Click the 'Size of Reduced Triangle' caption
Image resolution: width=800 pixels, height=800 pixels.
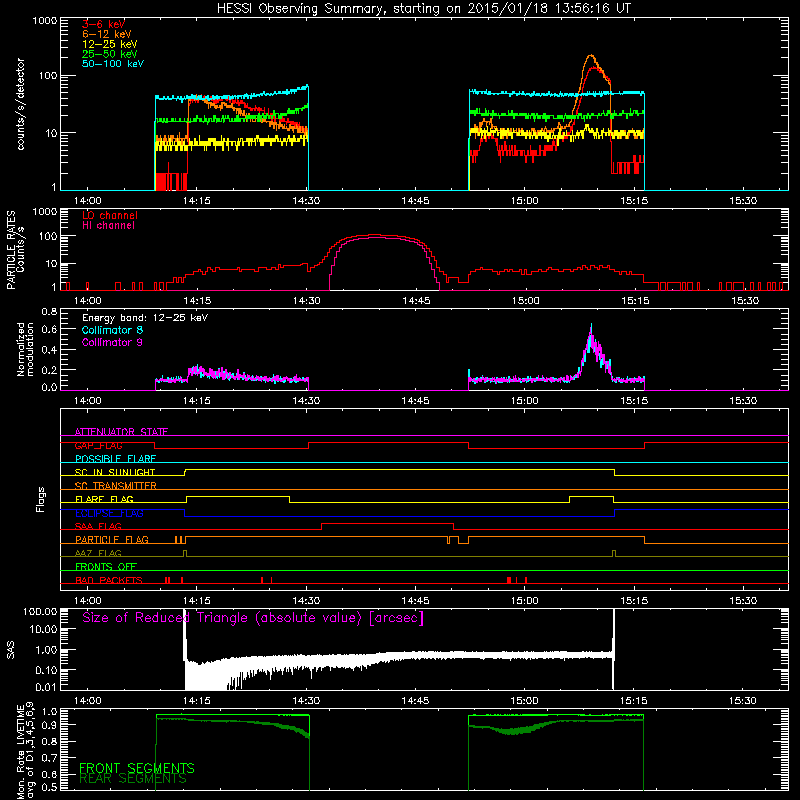253,618
